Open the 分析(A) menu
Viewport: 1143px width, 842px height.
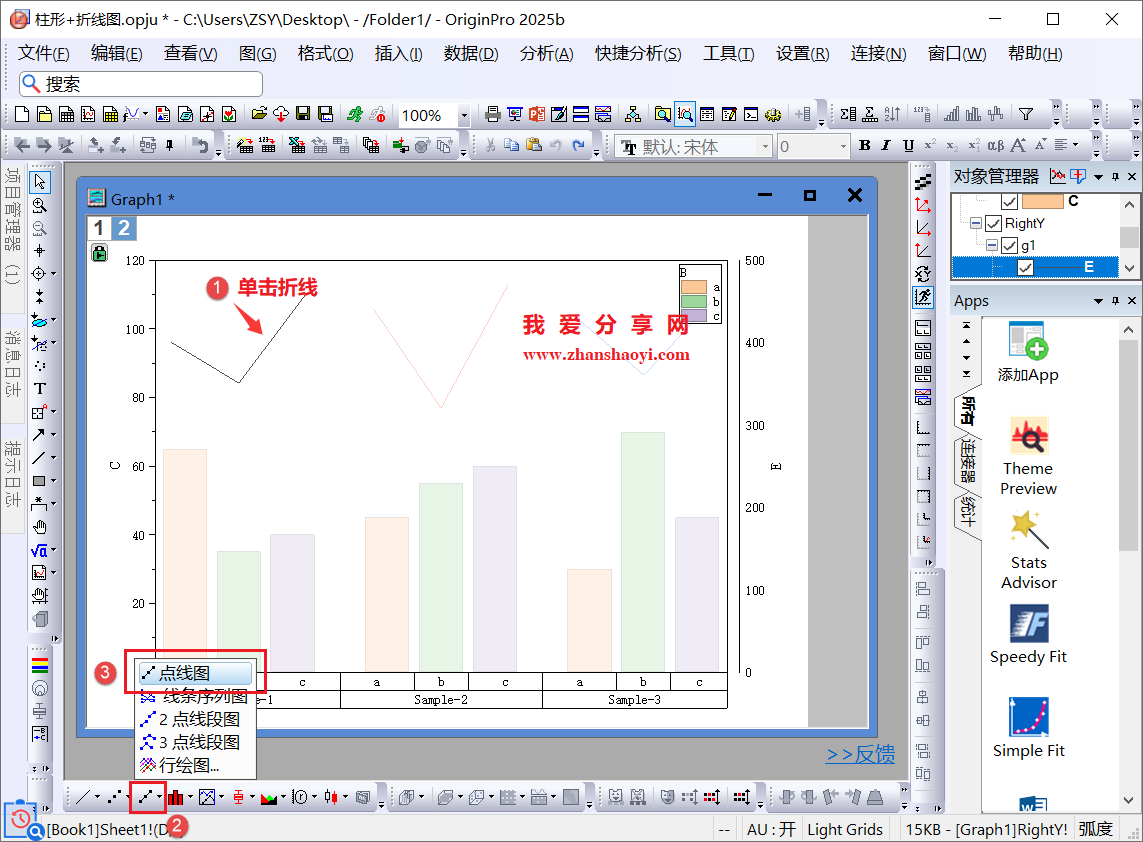tap(546, 54)
